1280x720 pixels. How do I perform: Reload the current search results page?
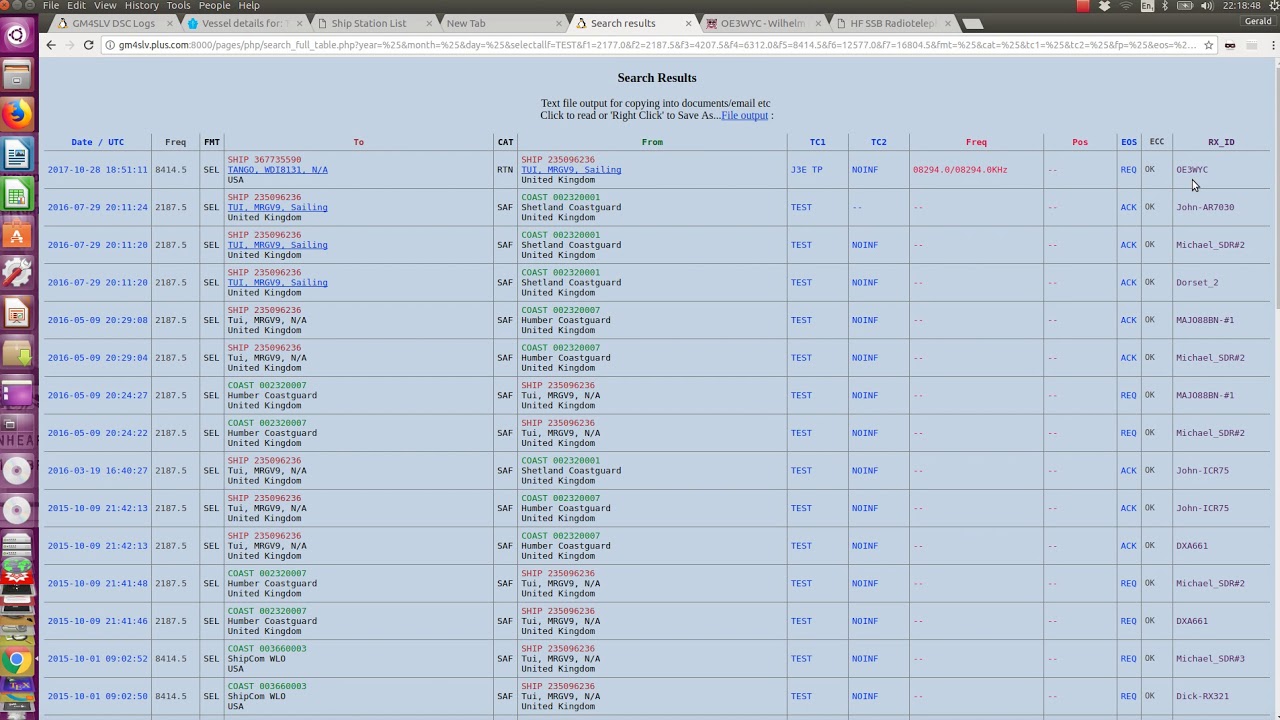pos(88,45)
